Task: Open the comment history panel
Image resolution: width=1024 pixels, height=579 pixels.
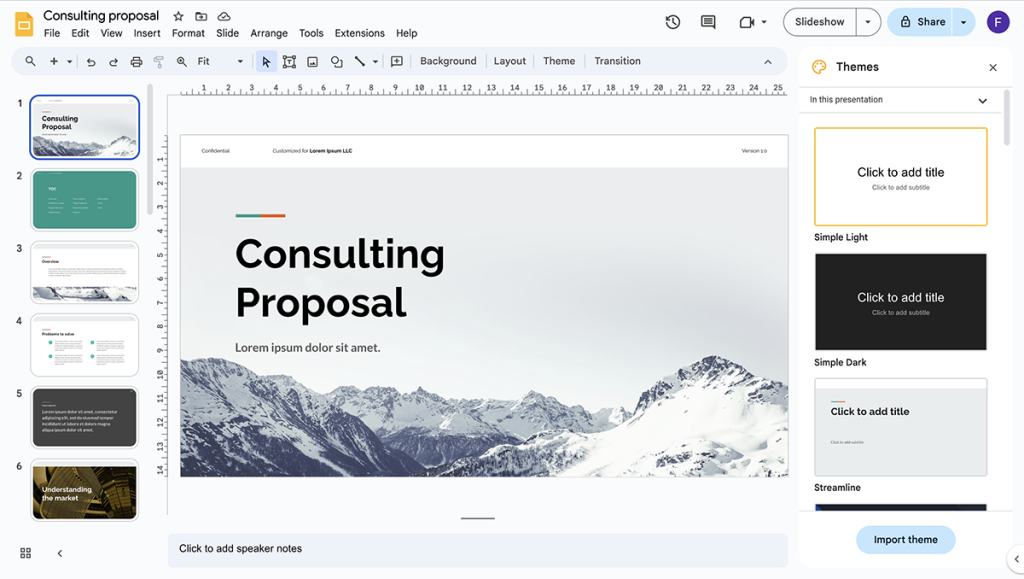Action: click(707, 21)
